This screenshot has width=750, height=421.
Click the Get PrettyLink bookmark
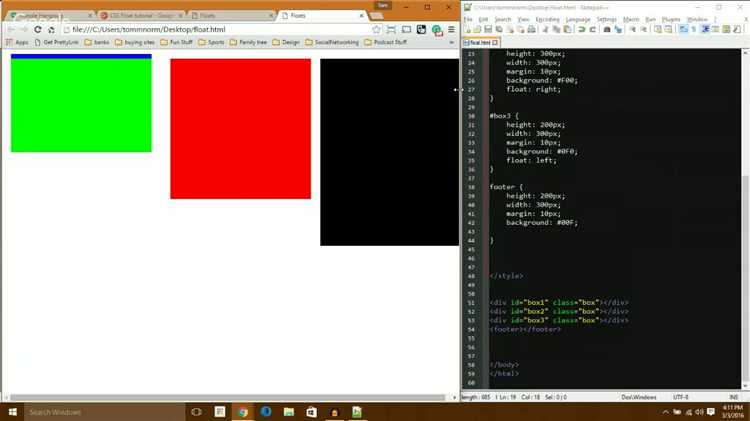[56, 43]
